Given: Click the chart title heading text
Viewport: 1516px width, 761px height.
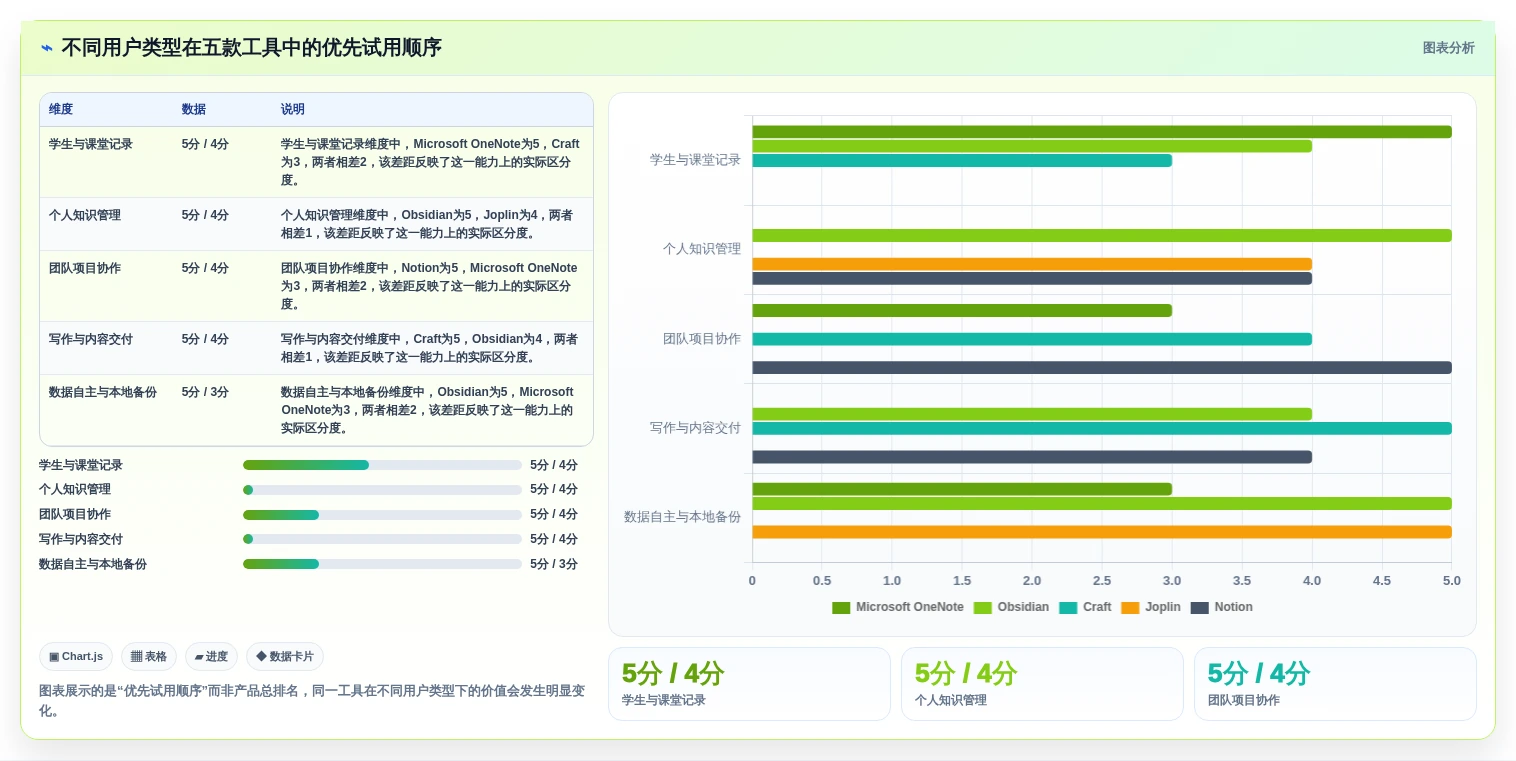Looking at the screenshot, I should (x=251, y=48).
